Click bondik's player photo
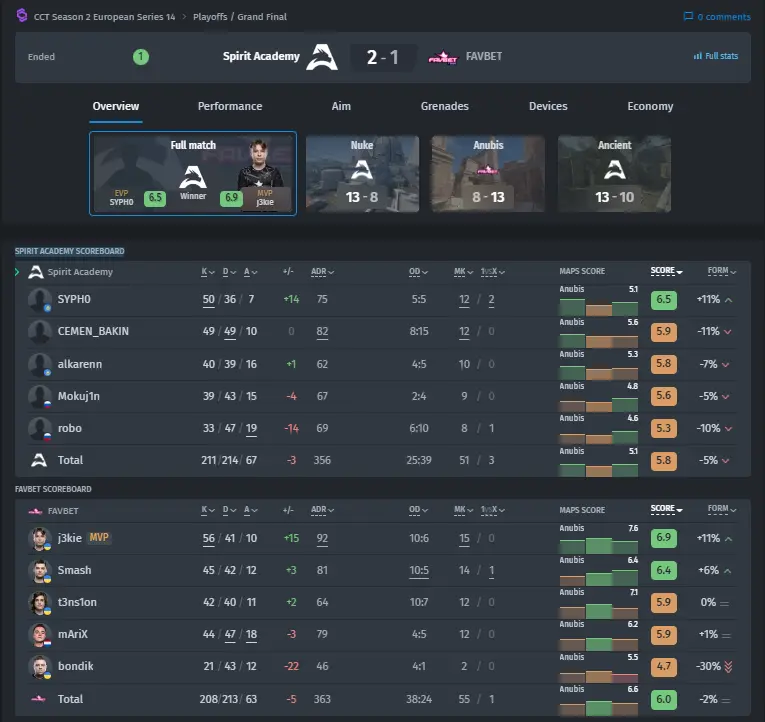Image resolution: width=765 pixels, height=722 pixels. 40,667
